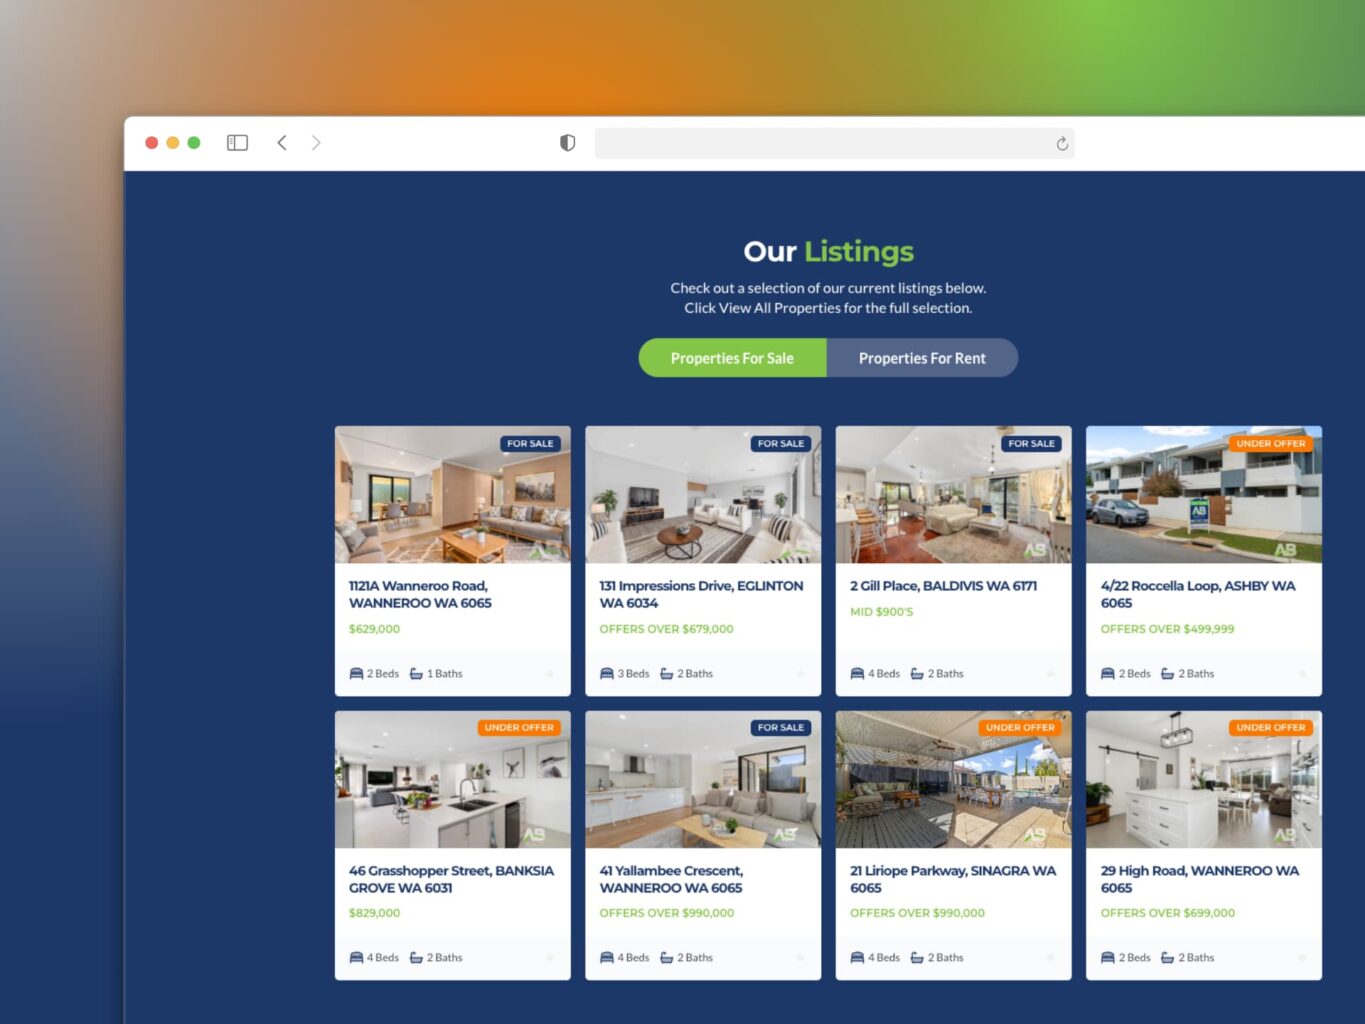The image size is (1365, 1024).
Task: Click the UNDER OFFER badge on 46 Grasshopper Street
Action: pyautogui.click(x=519, y=727)
